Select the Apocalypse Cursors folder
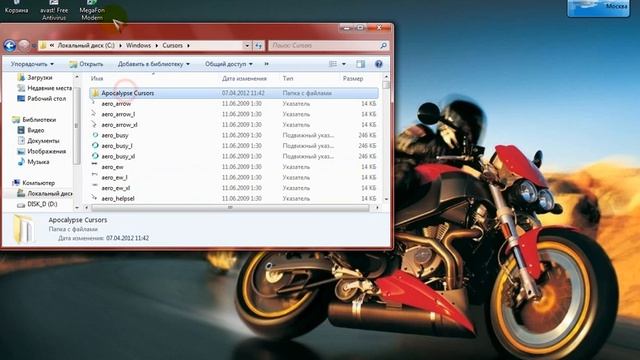The image size is (640, 360). click(233, 93)
